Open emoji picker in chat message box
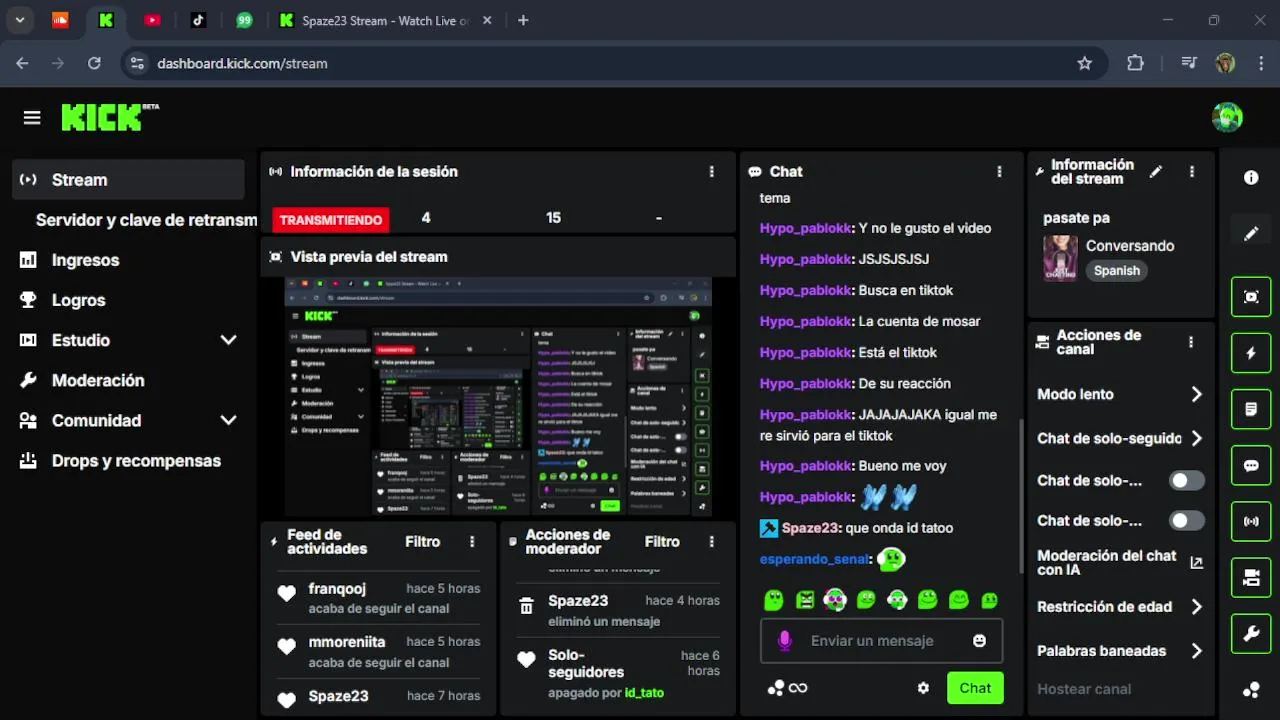Viewport: 1280px width, 720px height. pos(979,640)
